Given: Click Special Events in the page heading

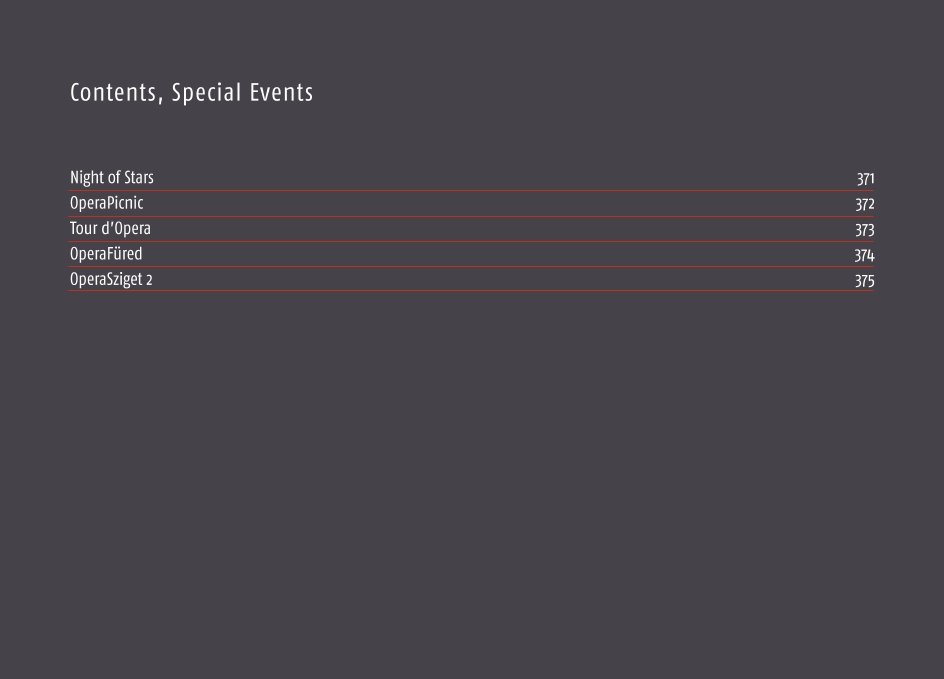Looking at the screenshot, I should coord(242,93).
